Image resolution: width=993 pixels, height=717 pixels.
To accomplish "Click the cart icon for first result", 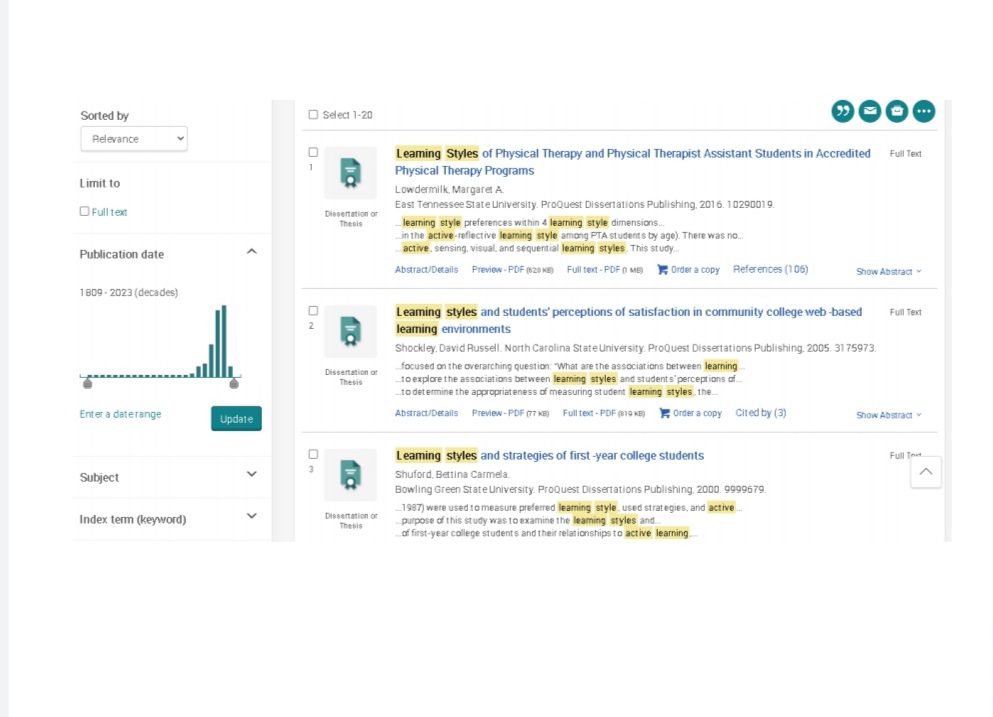I will (x=663, y=270).
